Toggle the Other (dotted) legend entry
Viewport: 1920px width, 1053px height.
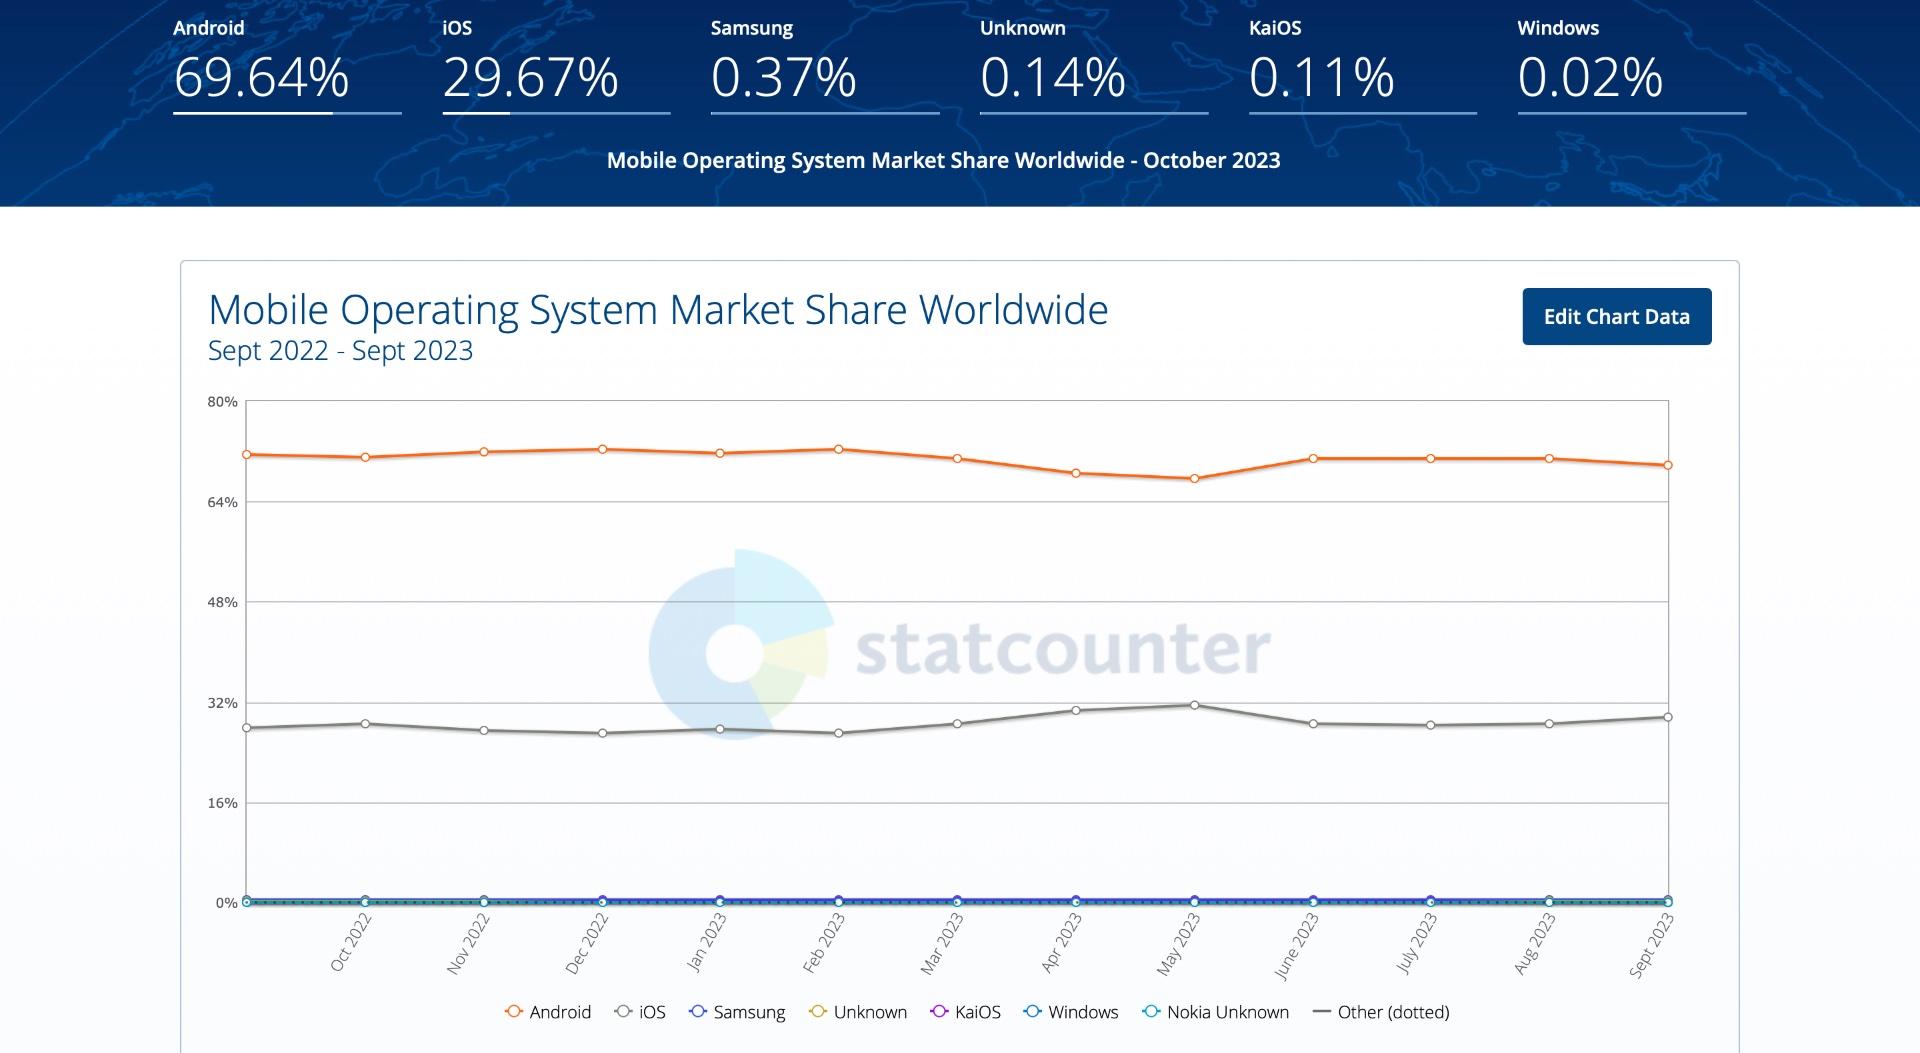pos(1380,1012)
